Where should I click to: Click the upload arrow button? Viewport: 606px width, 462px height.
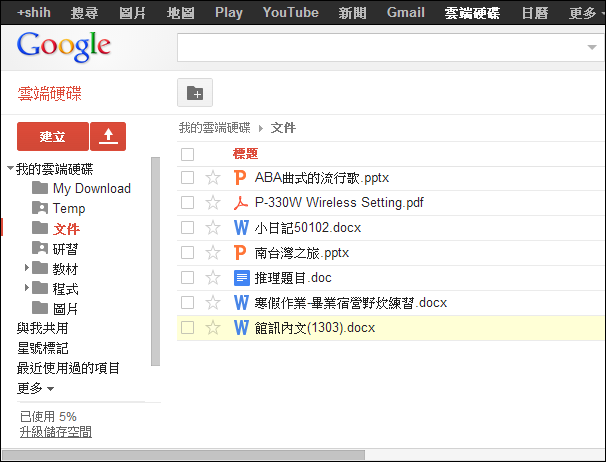click(x=108, y=136)
